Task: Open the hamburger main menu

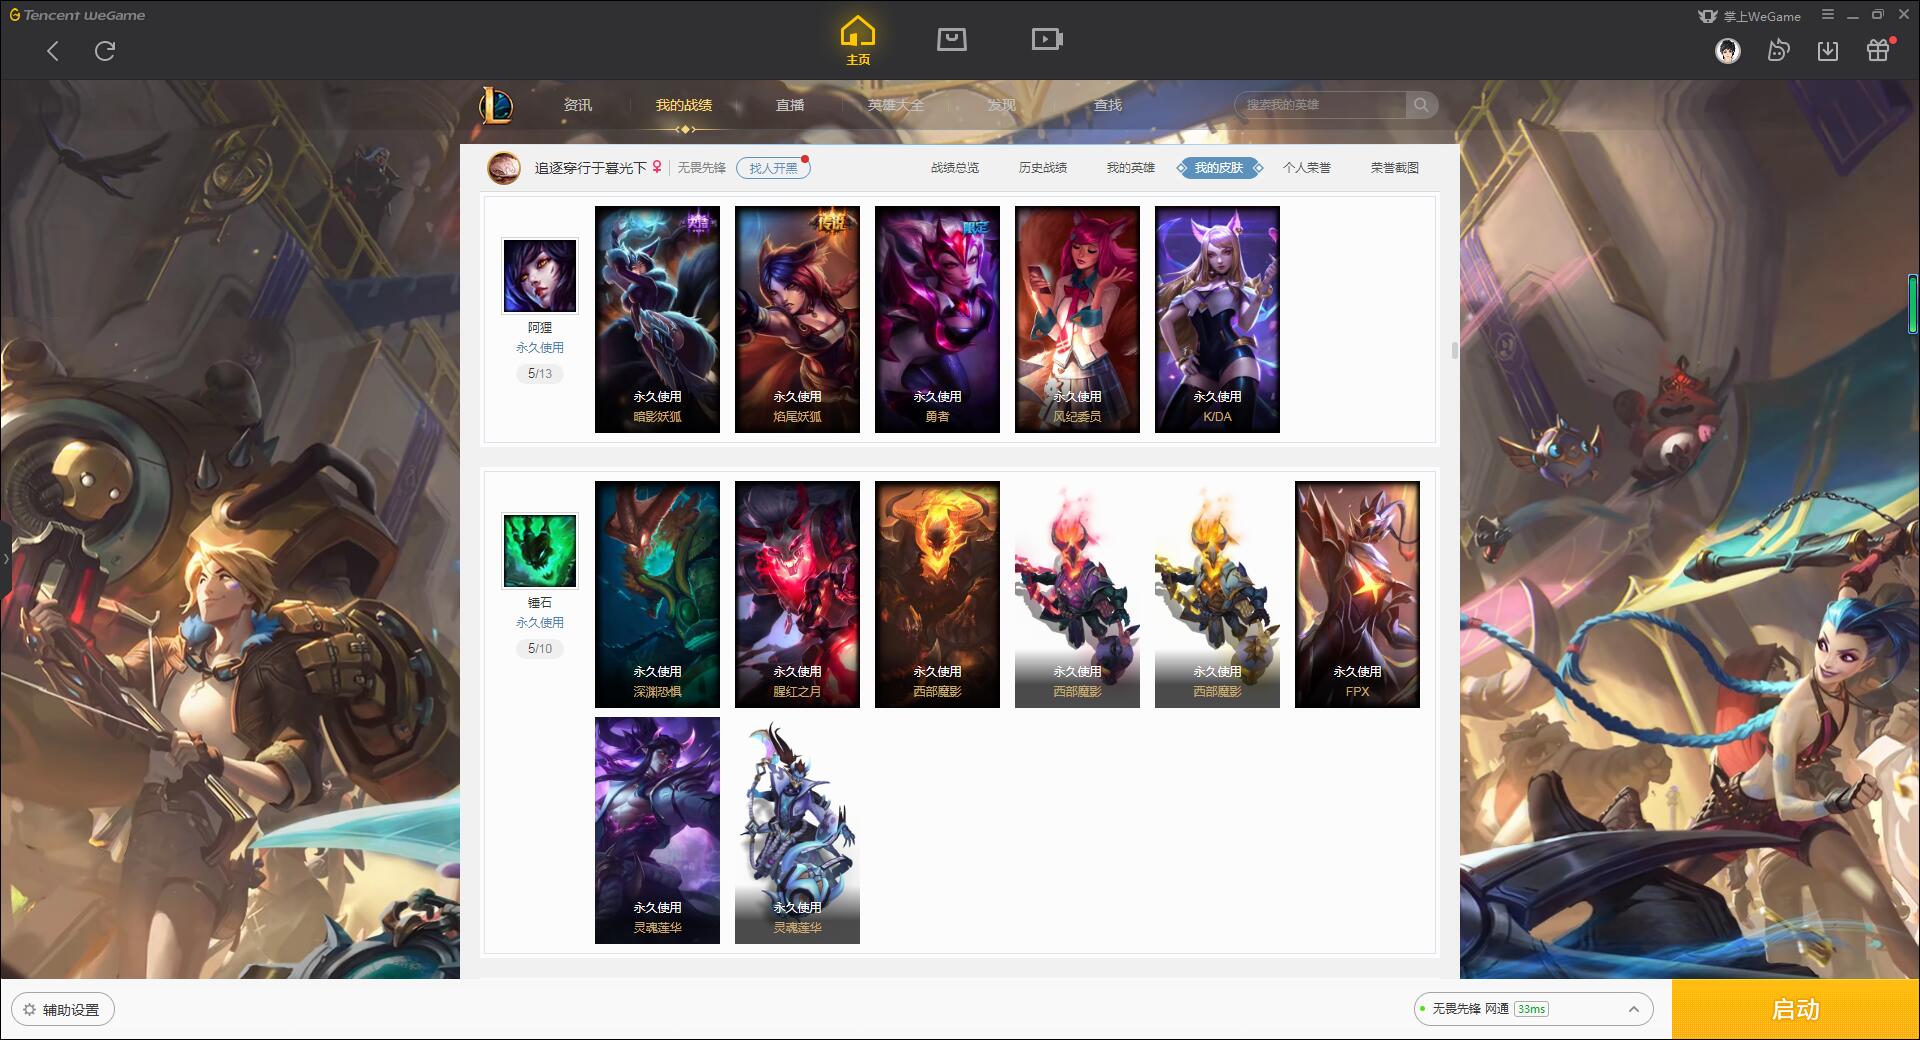Action: pyautogui.click(x=1828, y=15)
